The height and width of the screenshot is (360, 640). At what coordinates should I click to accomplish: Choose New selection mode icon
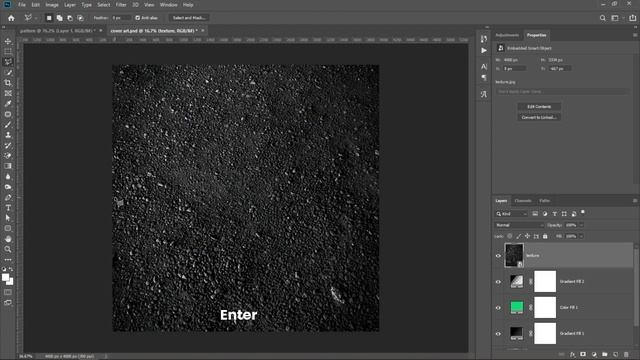pyautogui.click(x=49, y=18)
